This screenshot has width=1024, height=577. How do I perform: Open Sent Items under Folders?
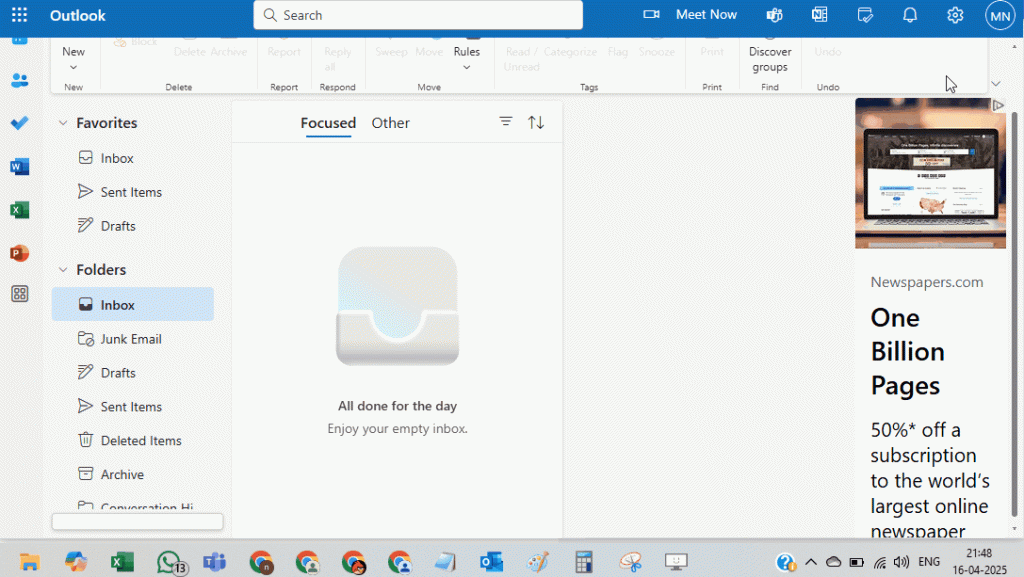[x=133, y=407]
